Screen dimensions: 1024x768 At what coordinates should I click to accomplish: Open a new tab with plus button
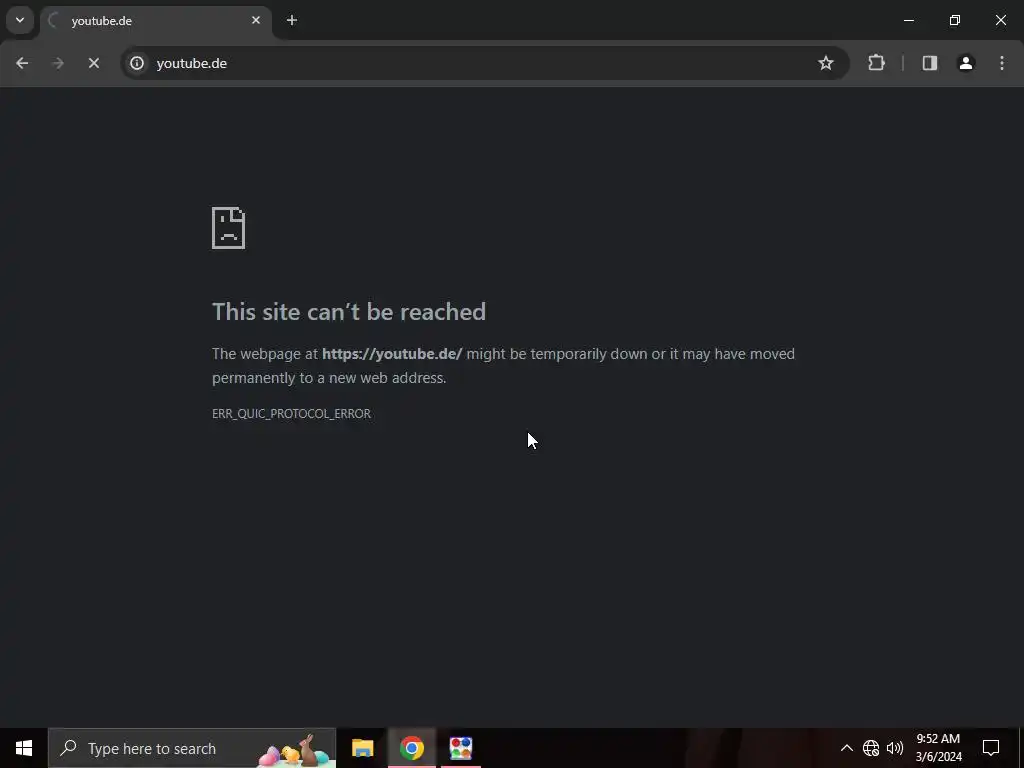(292, 21)
